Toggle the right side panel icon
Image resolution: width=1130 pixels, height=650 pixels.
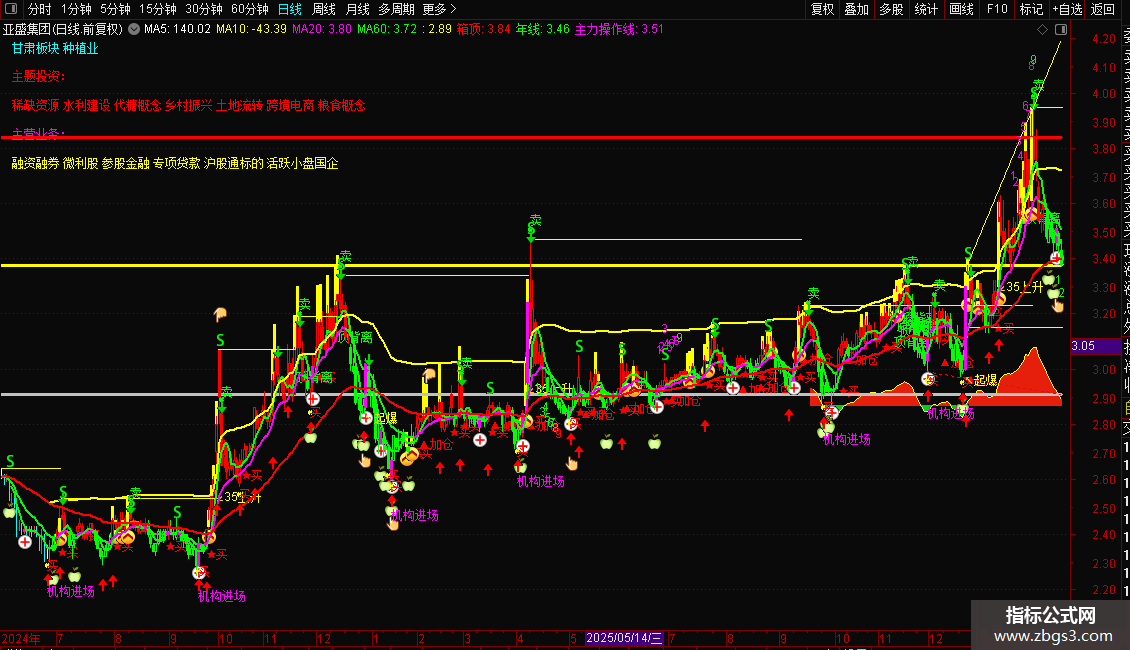[x=1061, y=30]
